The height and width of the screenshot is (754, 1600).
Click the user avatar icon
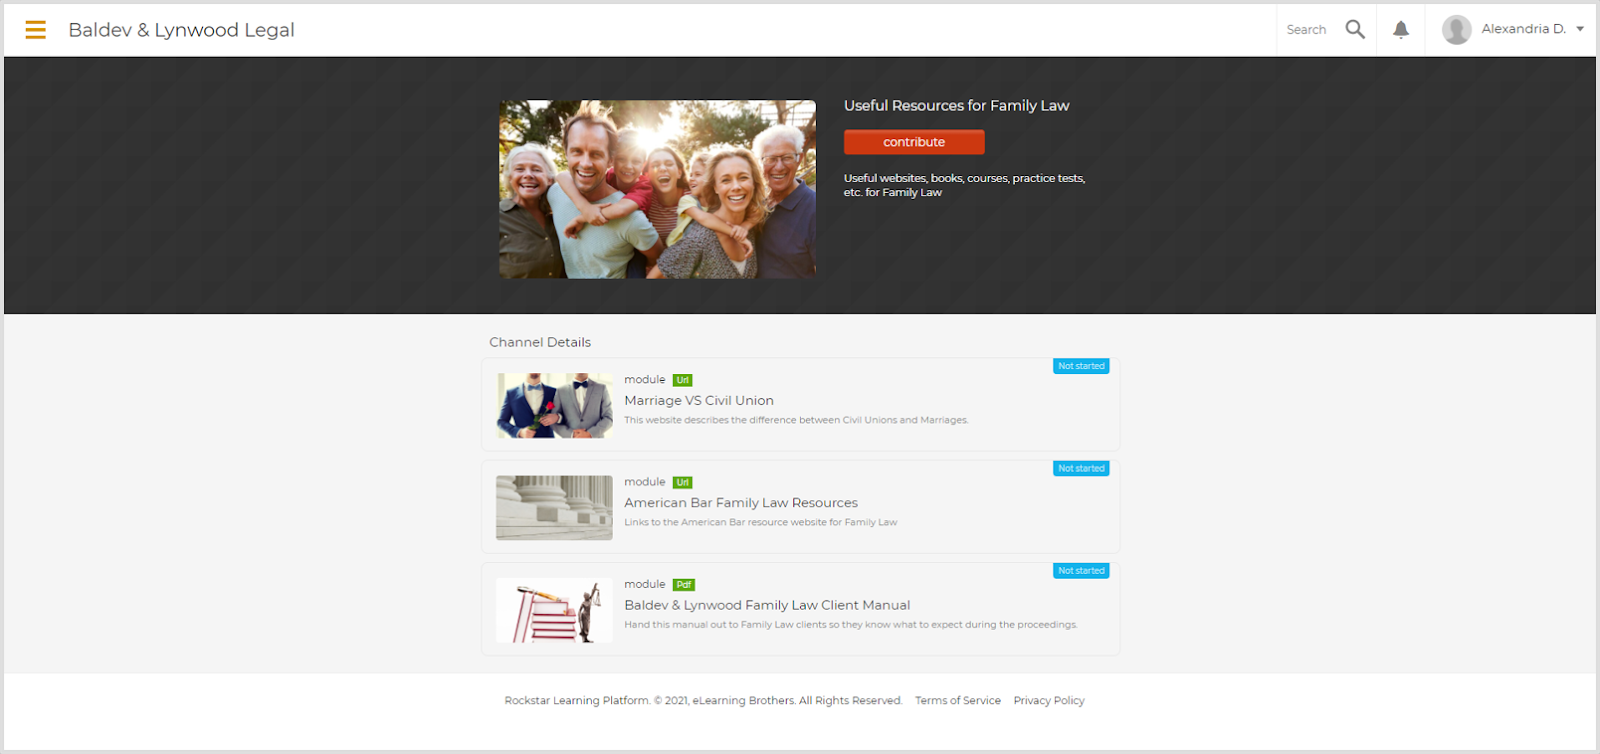tap(1456, 29)
